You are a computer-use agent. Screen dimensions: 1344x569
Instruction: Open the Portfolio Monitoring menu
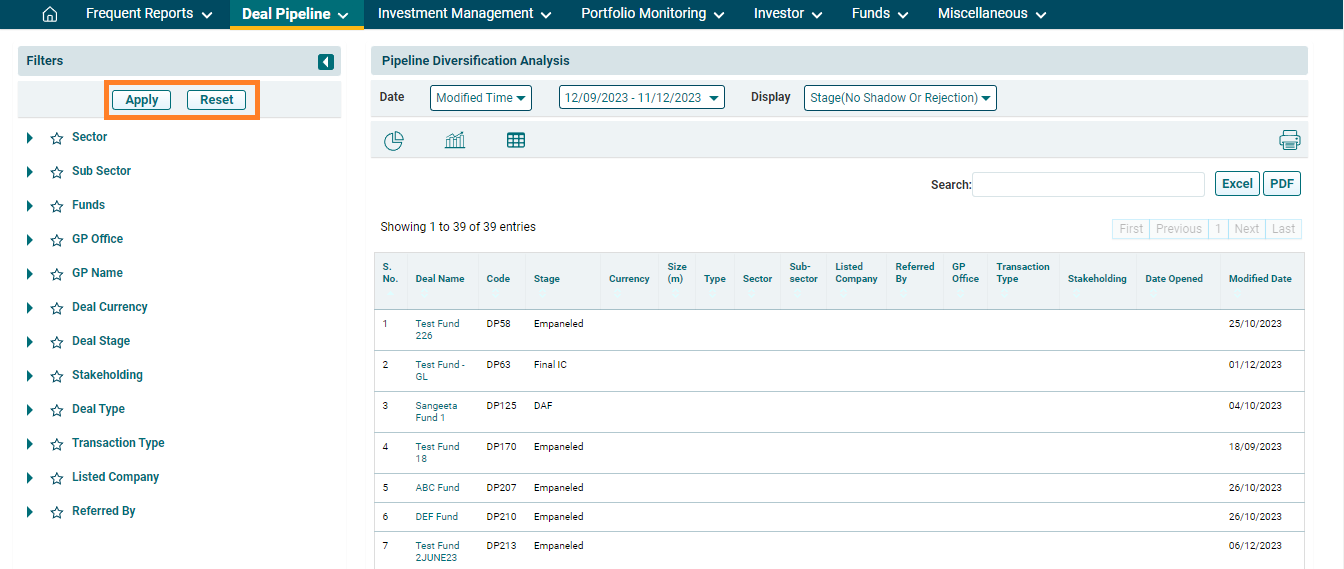pos(652,14)
